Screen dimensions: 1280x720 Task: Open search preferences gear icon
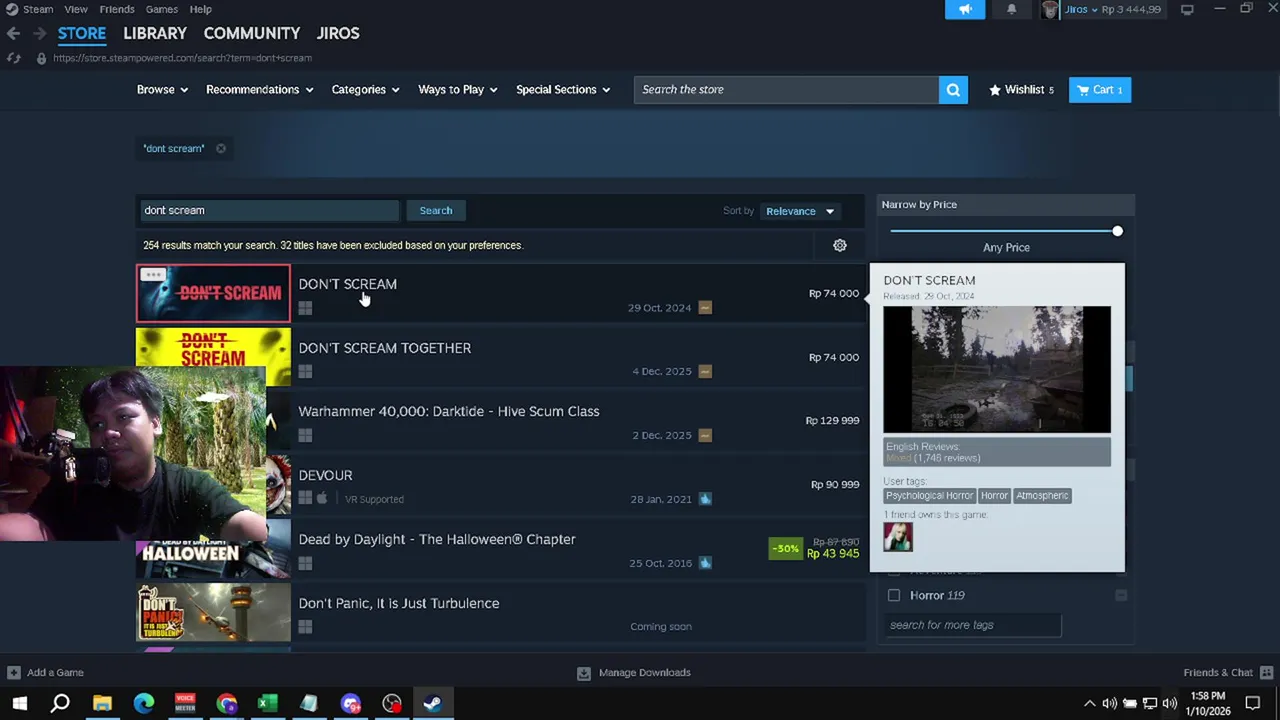(x=840, y=245)
